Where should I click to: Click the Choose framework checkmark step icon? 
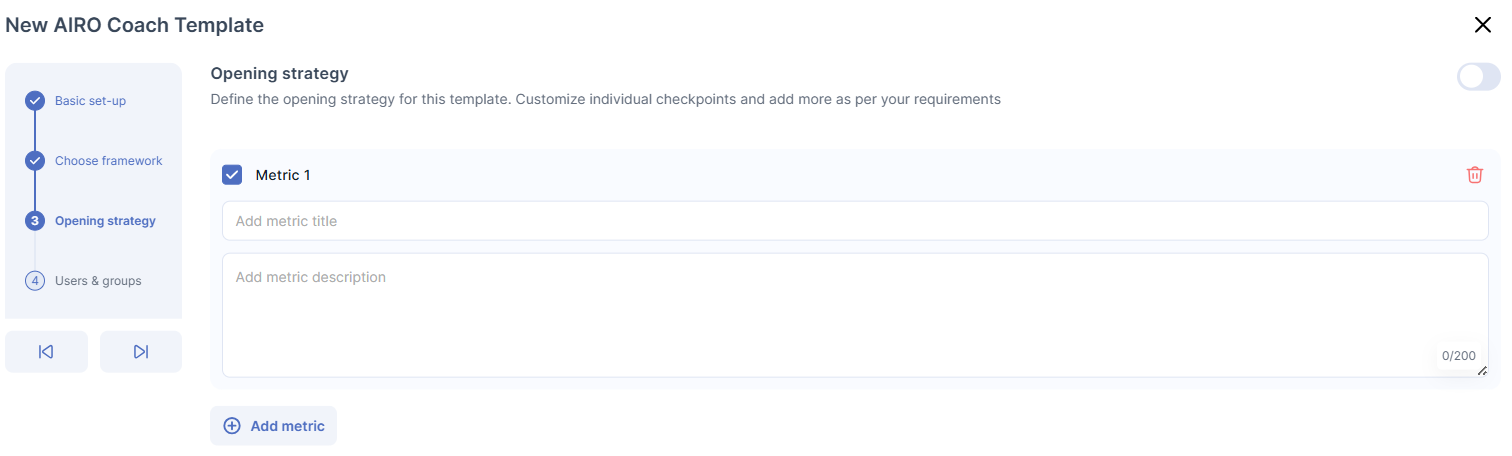tap(35, 161)
